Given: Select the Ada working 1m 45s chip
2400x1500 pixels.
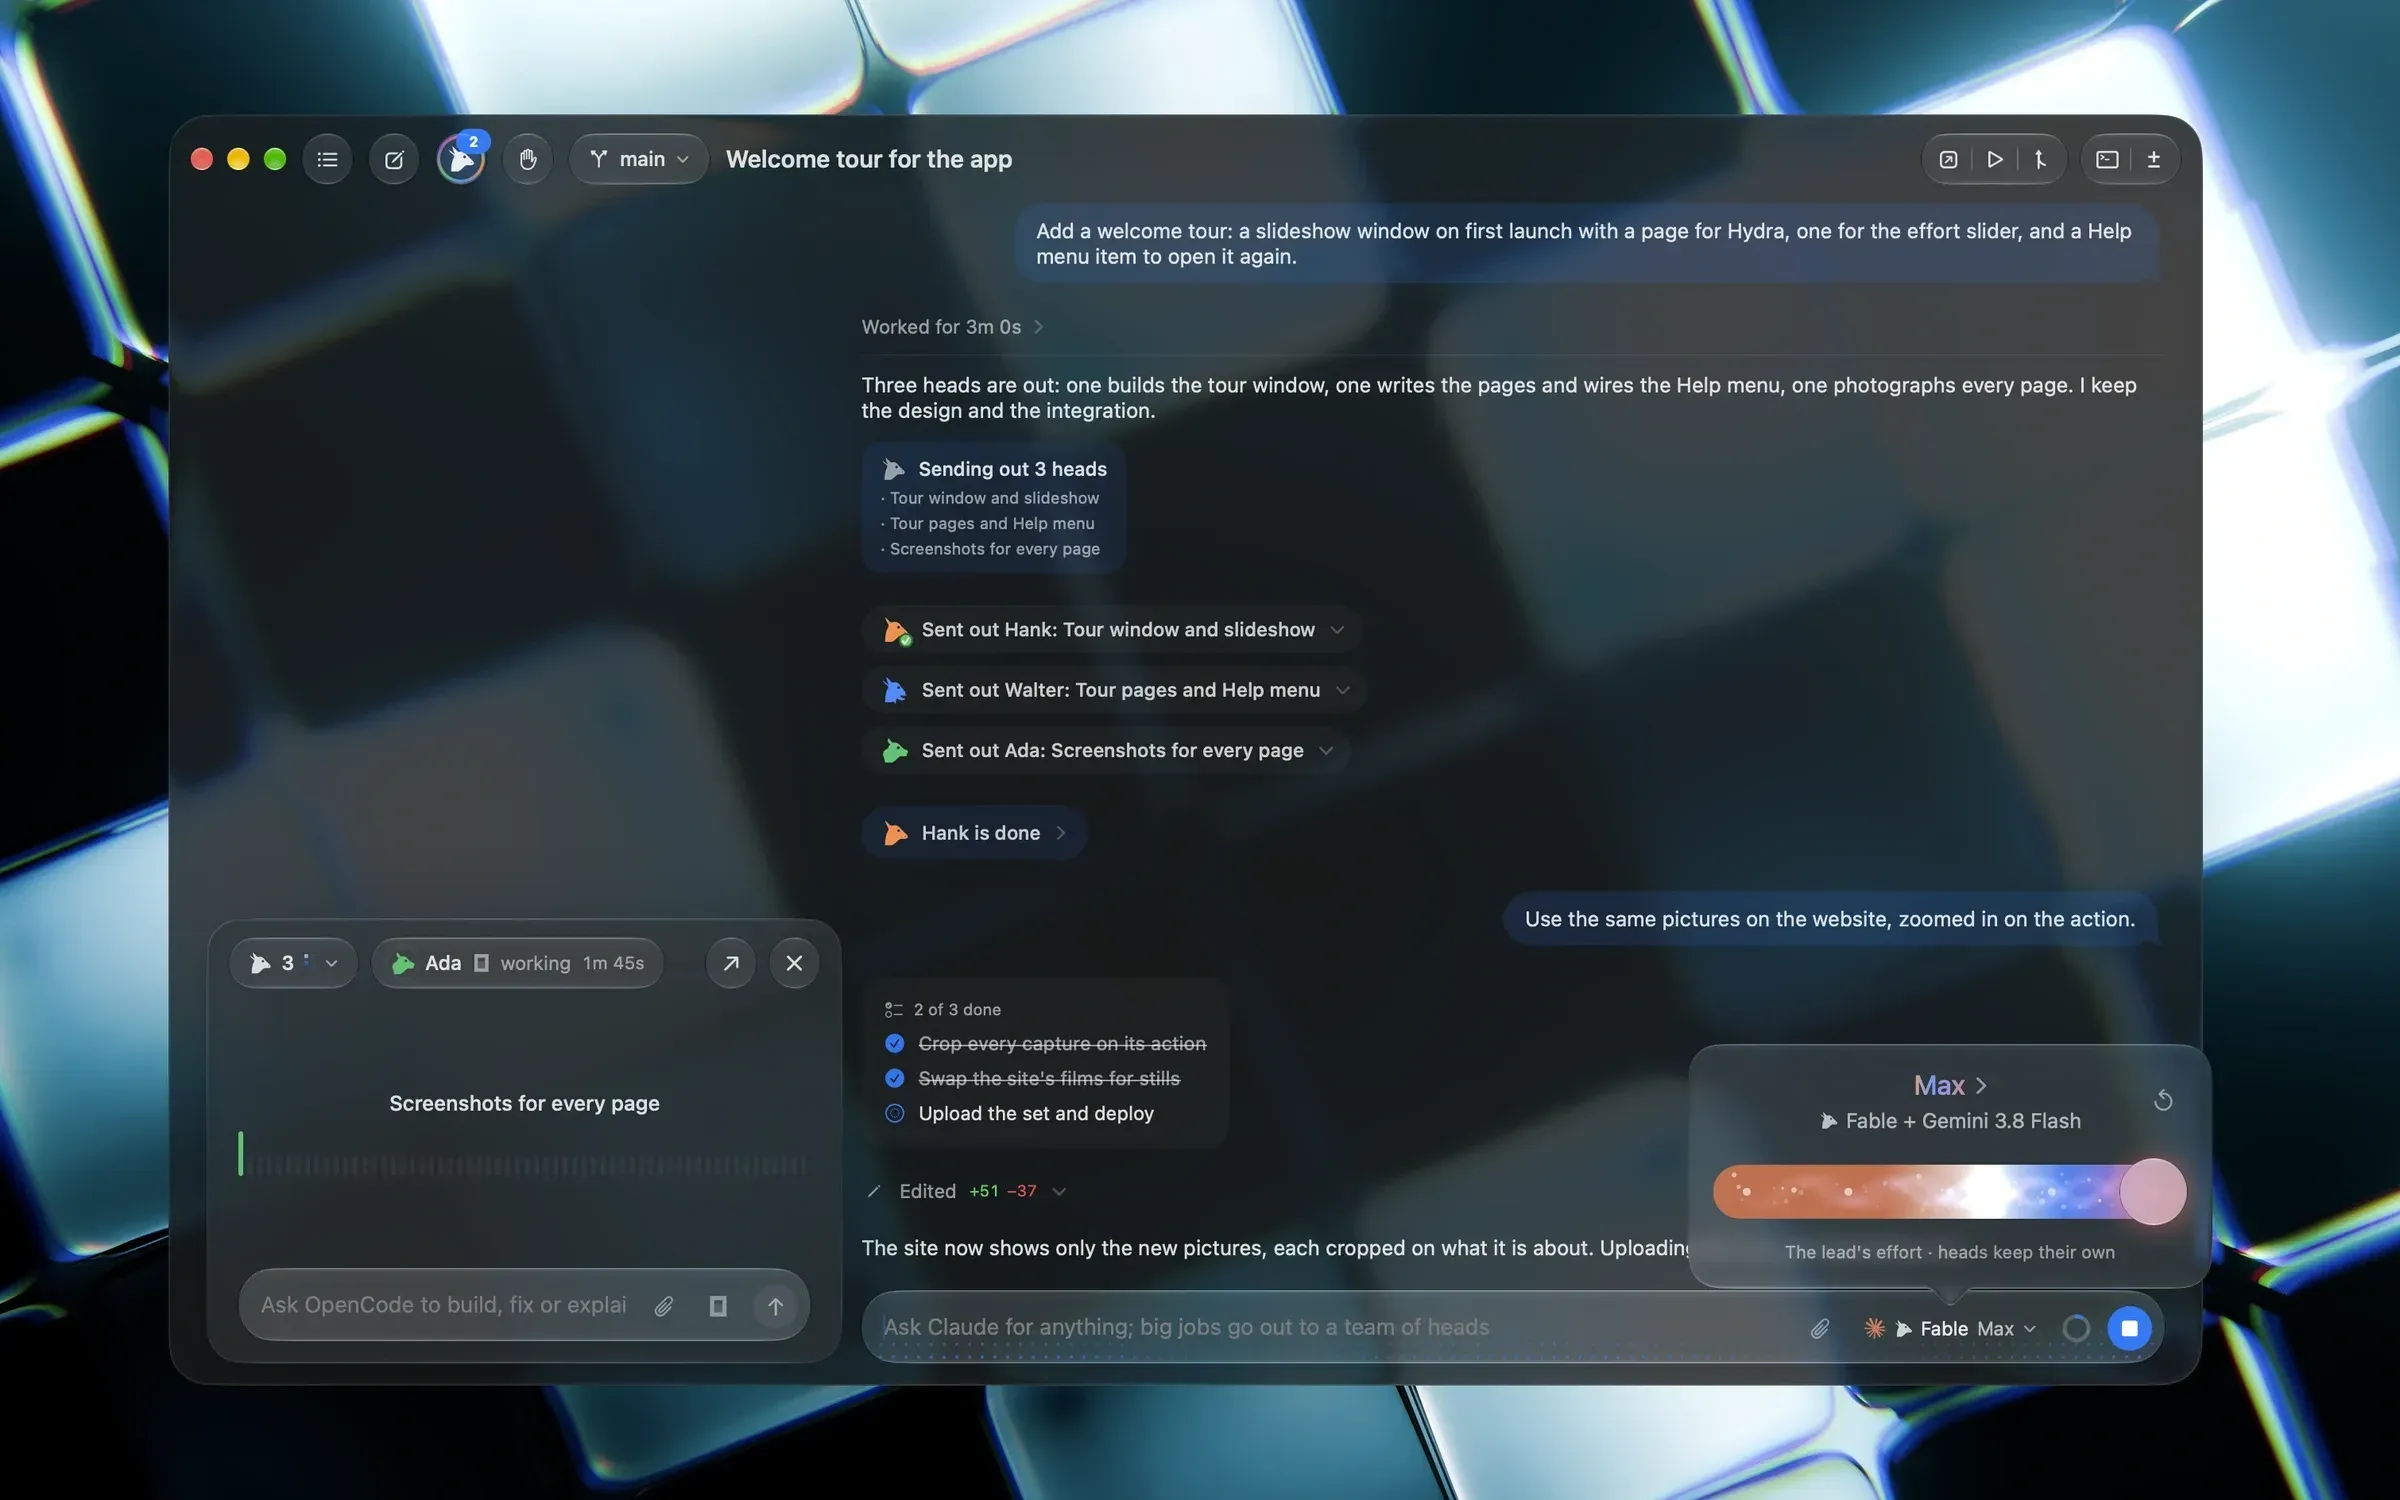Looking at the screenshot, I should coord(517,963).
